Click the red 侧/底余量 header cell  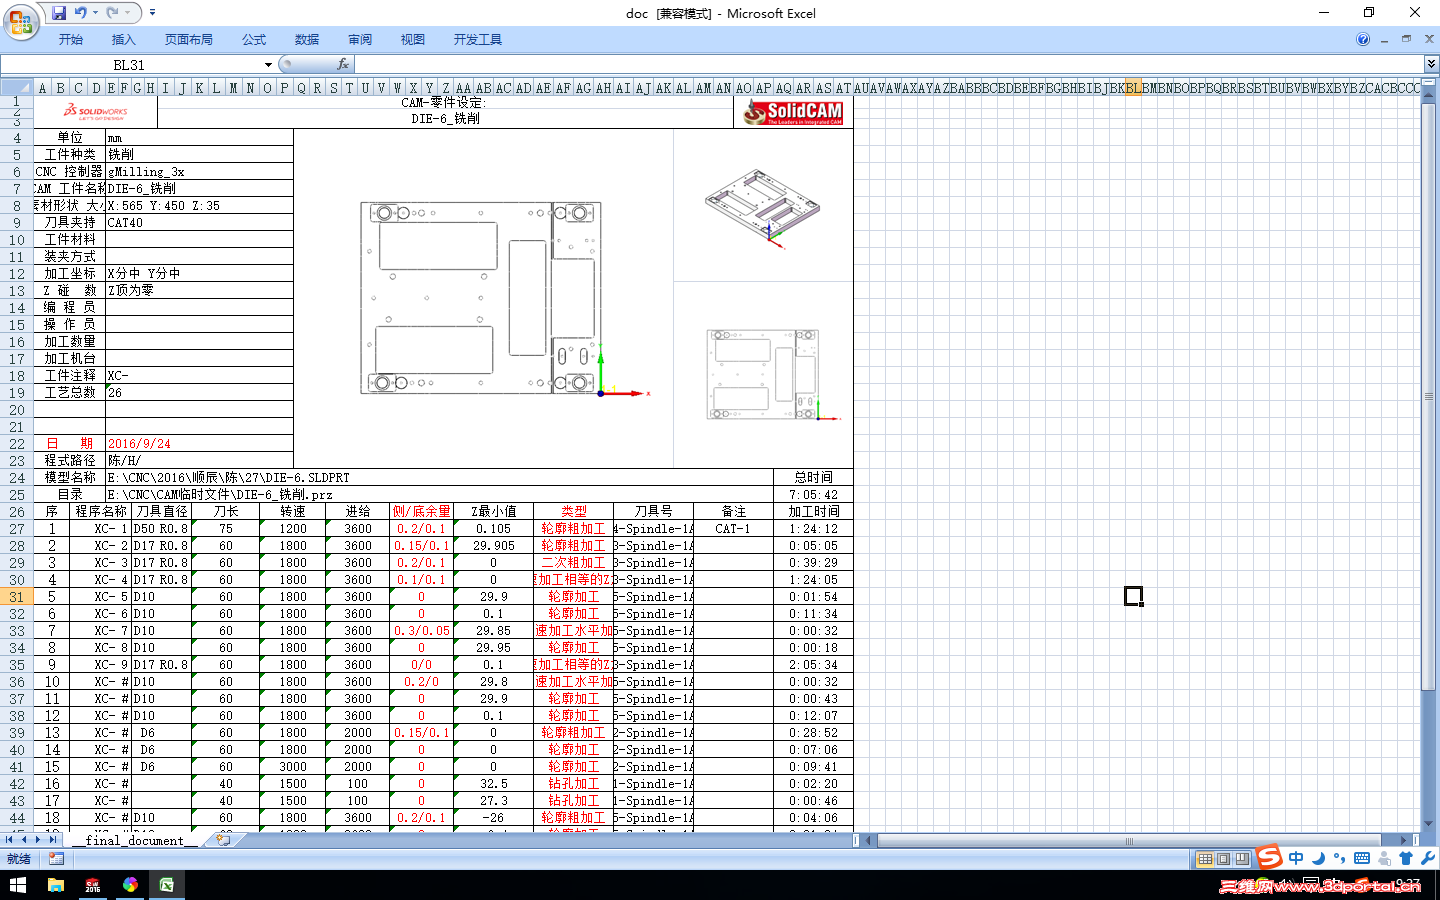(421, 512)
